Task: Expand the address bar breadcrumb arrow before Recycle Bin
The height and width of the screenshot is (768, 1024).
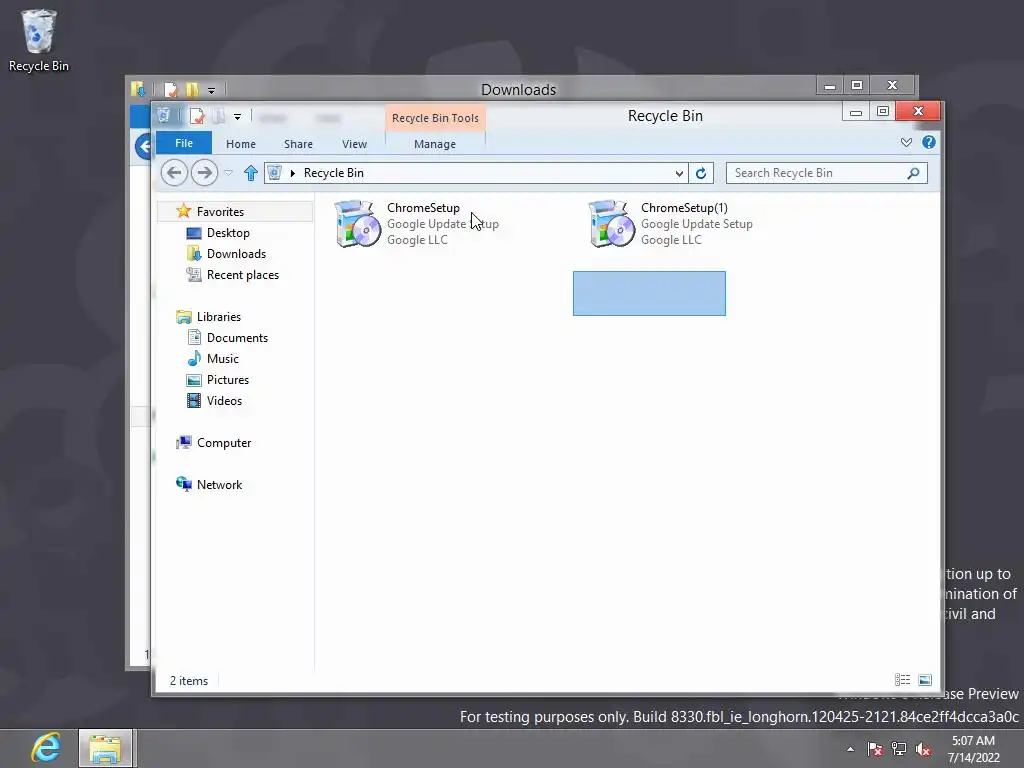Action: [x=293, y=173]
